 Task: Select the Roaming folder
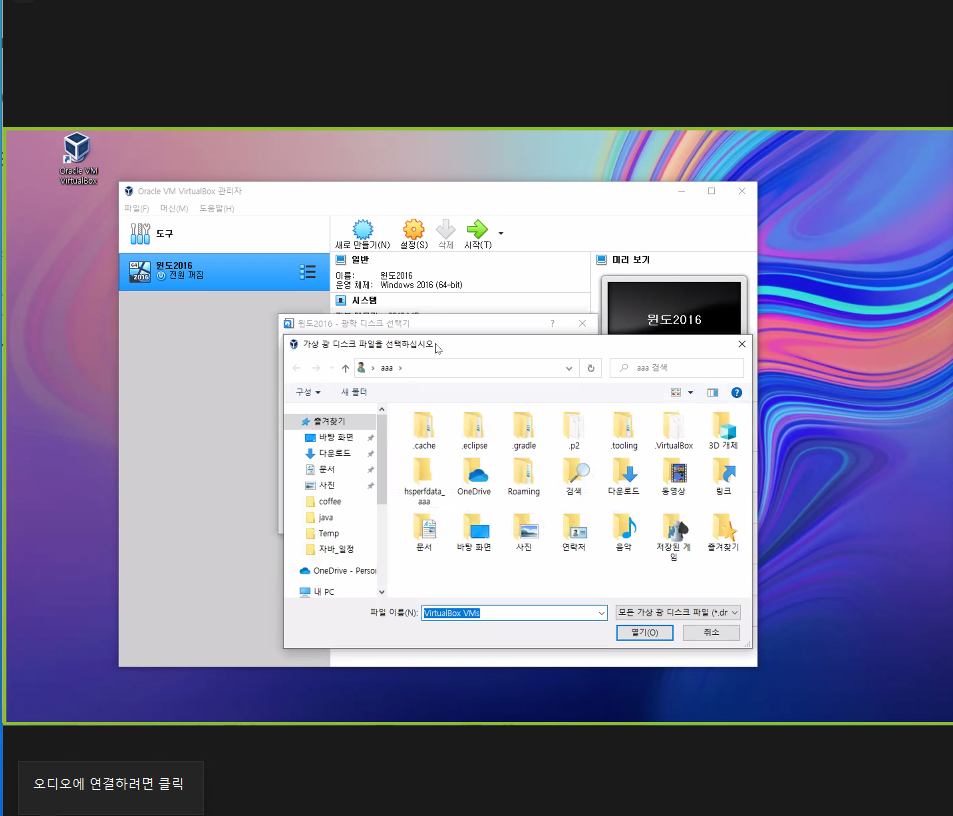click(x=524, y=477)
